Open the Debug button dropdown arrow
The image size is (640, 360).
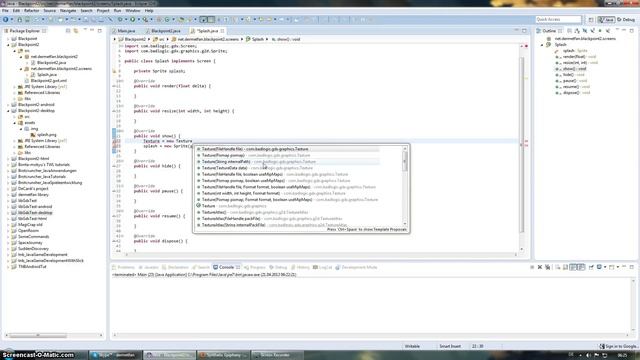125,19
